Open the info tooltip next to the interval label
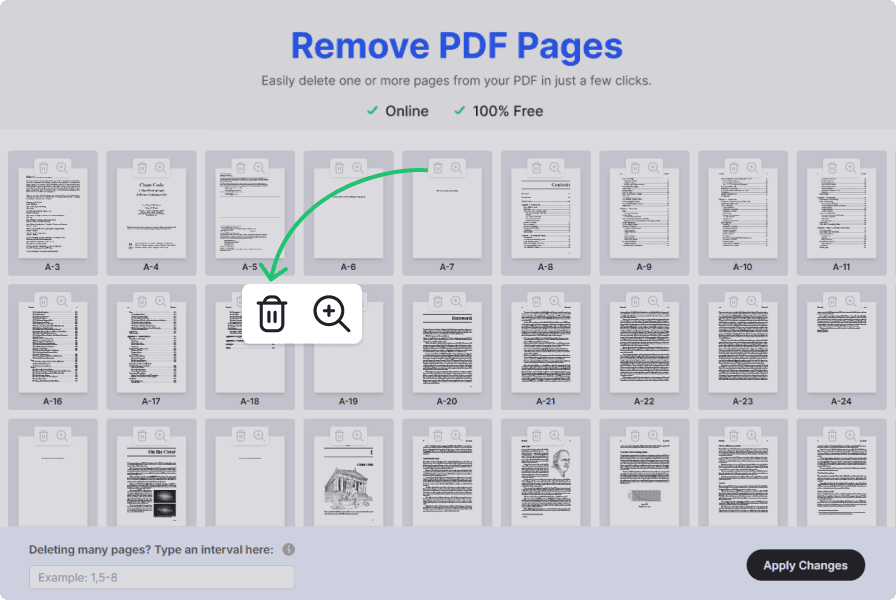Viewport: 896px width, 600px height. point(287,549)
